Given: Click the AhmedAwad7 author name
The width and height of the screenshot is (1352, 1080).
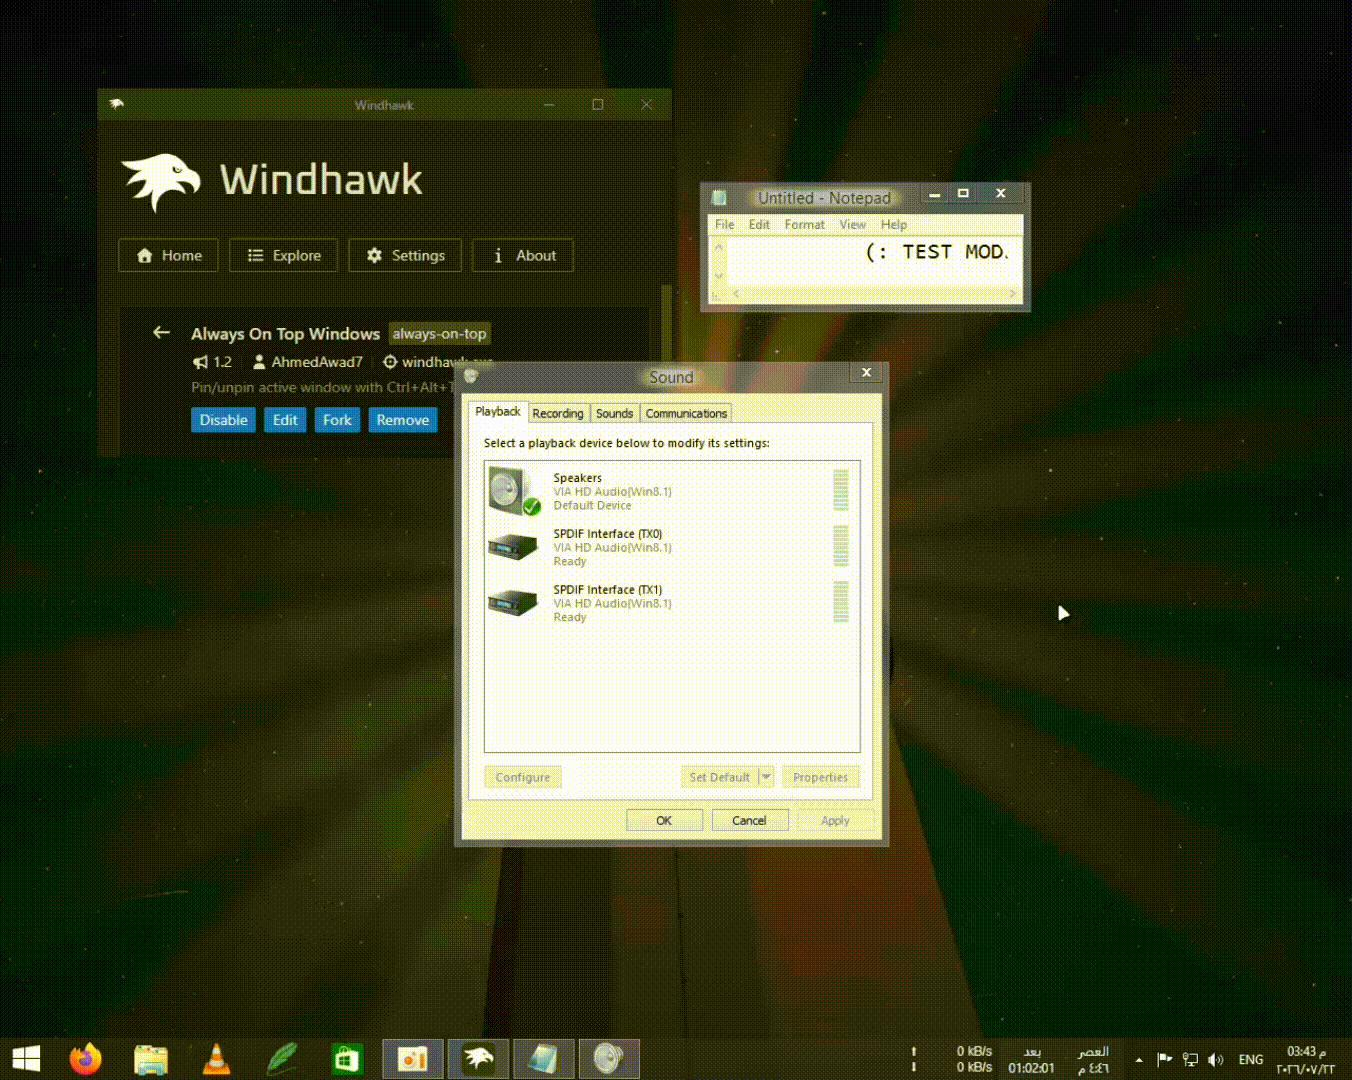Looking at the screenshot, I should point(317,362).
